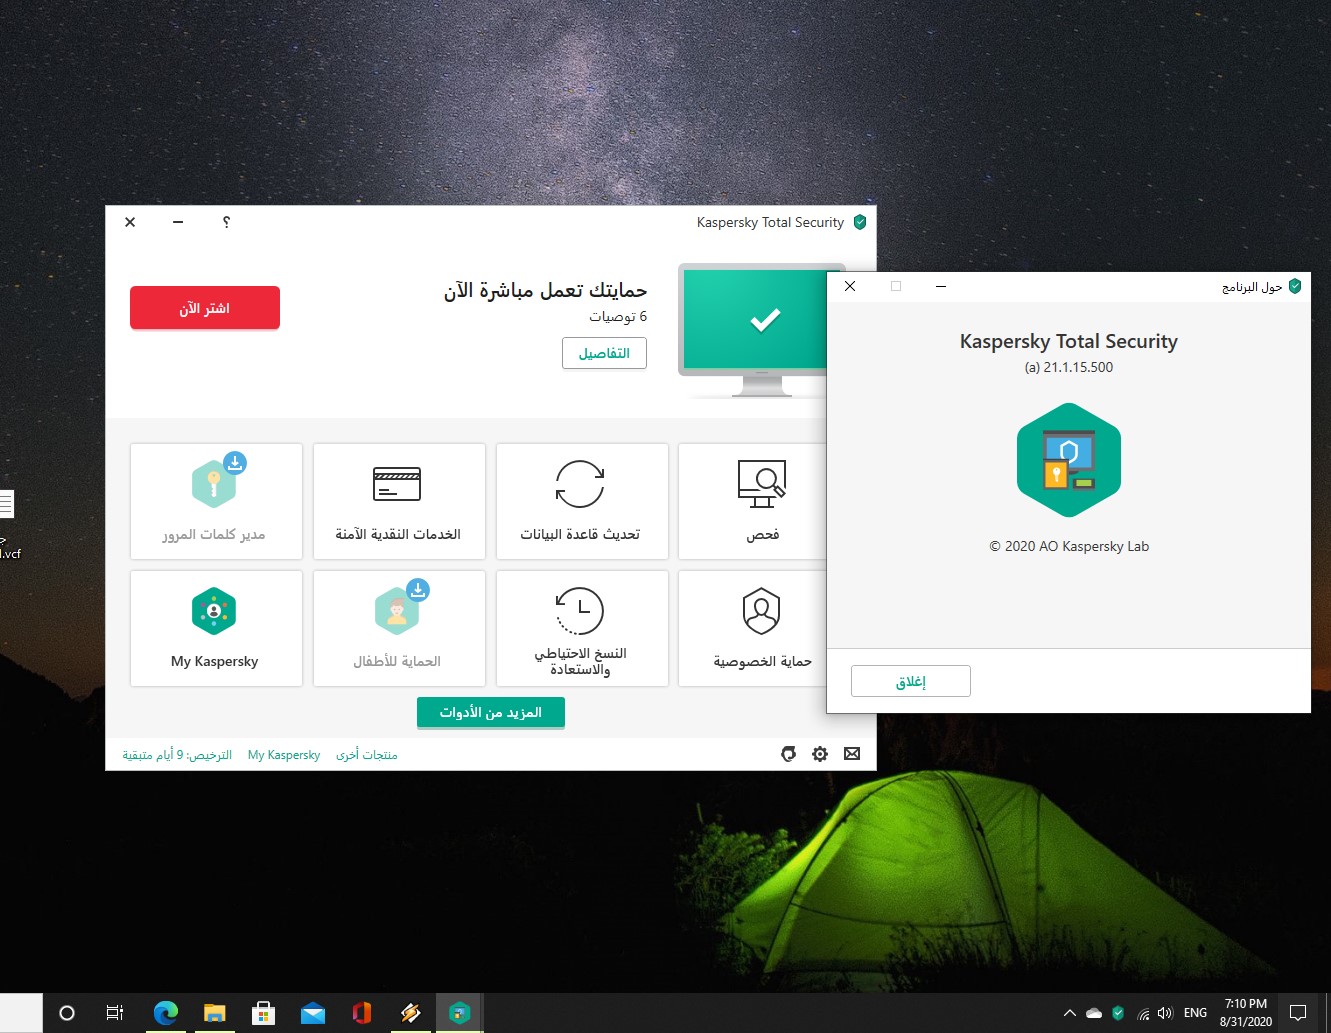Open Microsoft Store from taskbar
This screenshot has width=1331, height=1033.
click(x=263, y=1013)
